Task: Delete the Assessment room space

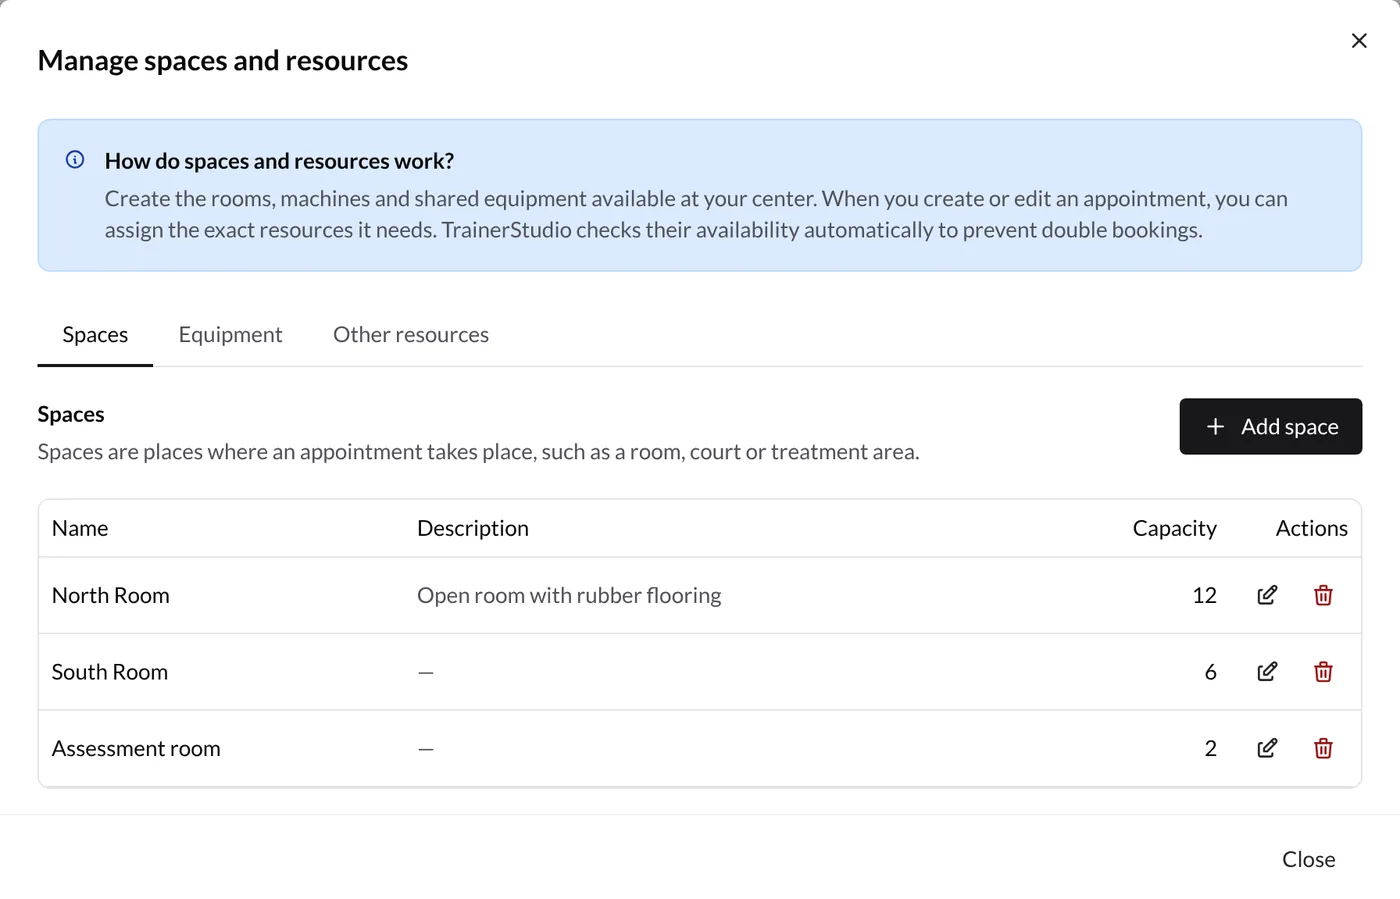Action: [1323, 748]
